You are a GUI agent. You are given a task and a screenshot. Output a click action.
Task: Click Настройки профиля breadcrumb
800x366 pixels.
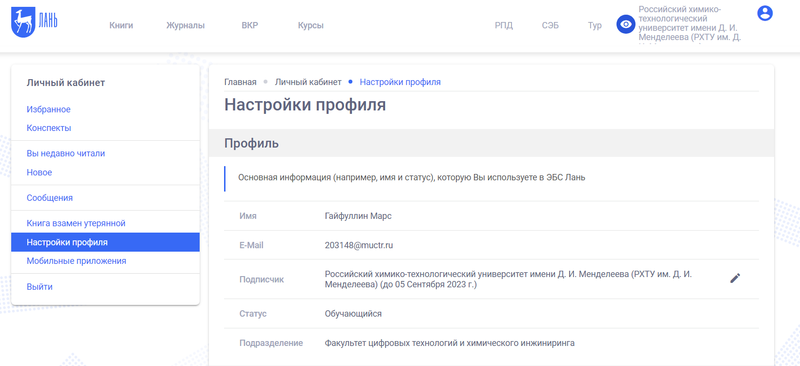coord(400,82)
